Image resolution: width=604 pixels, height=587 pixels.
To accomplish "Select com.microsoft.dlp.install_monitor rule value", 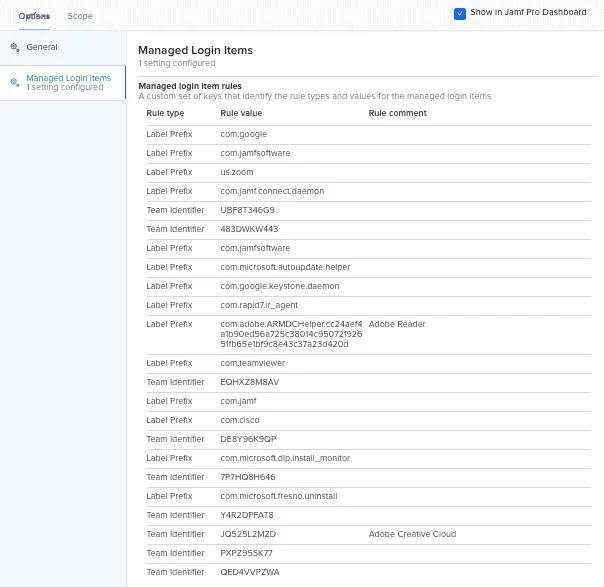I will [x=285, y=458].
